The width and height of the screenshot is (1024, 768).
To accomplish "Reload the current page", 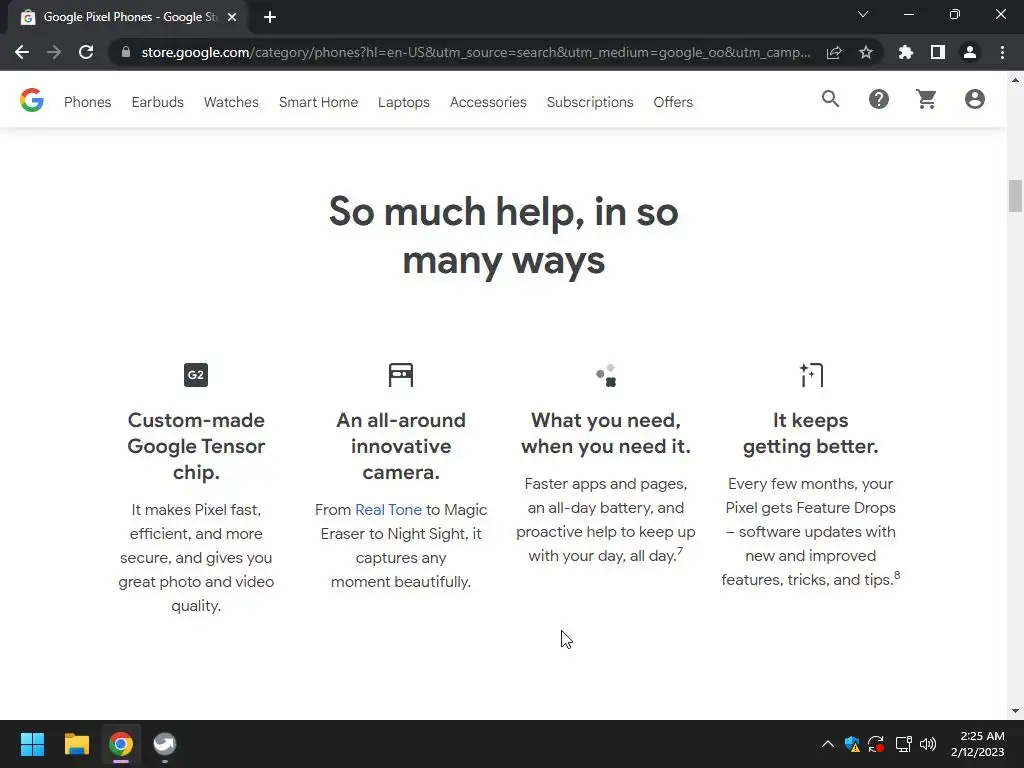I will coord(86,52).
